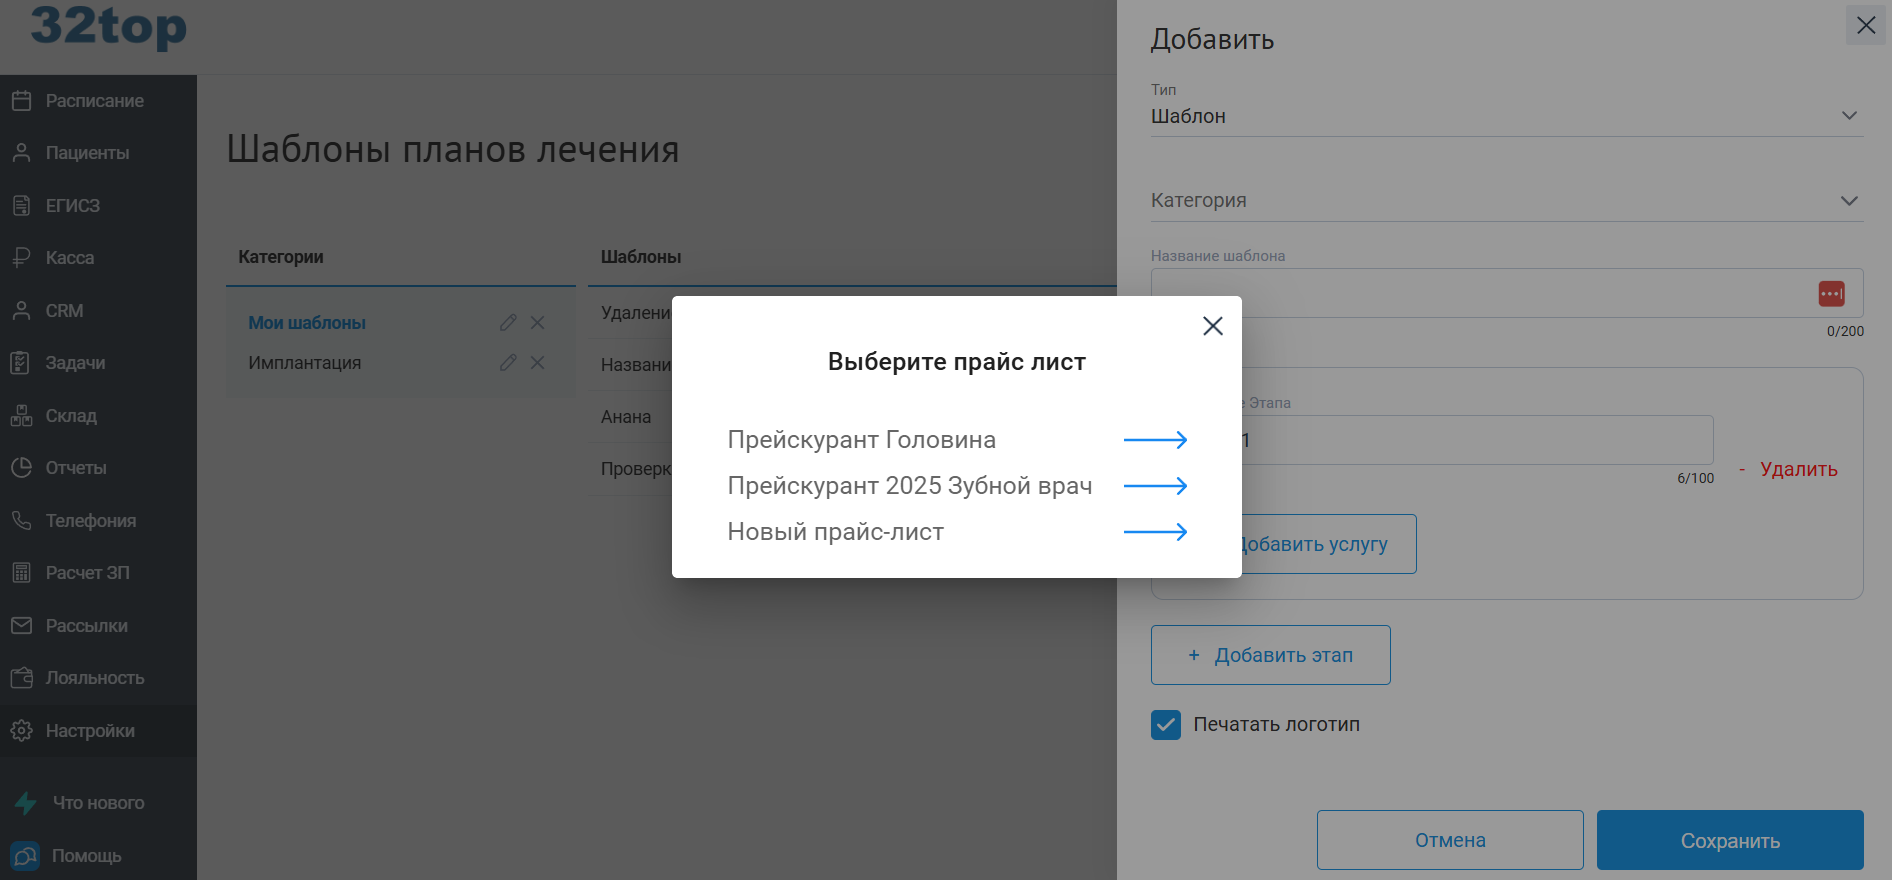Click the red template icon in Название шаблона field
Image resolution: width=1892 pixels, height=880 pixels.
tap(1833, 293)
